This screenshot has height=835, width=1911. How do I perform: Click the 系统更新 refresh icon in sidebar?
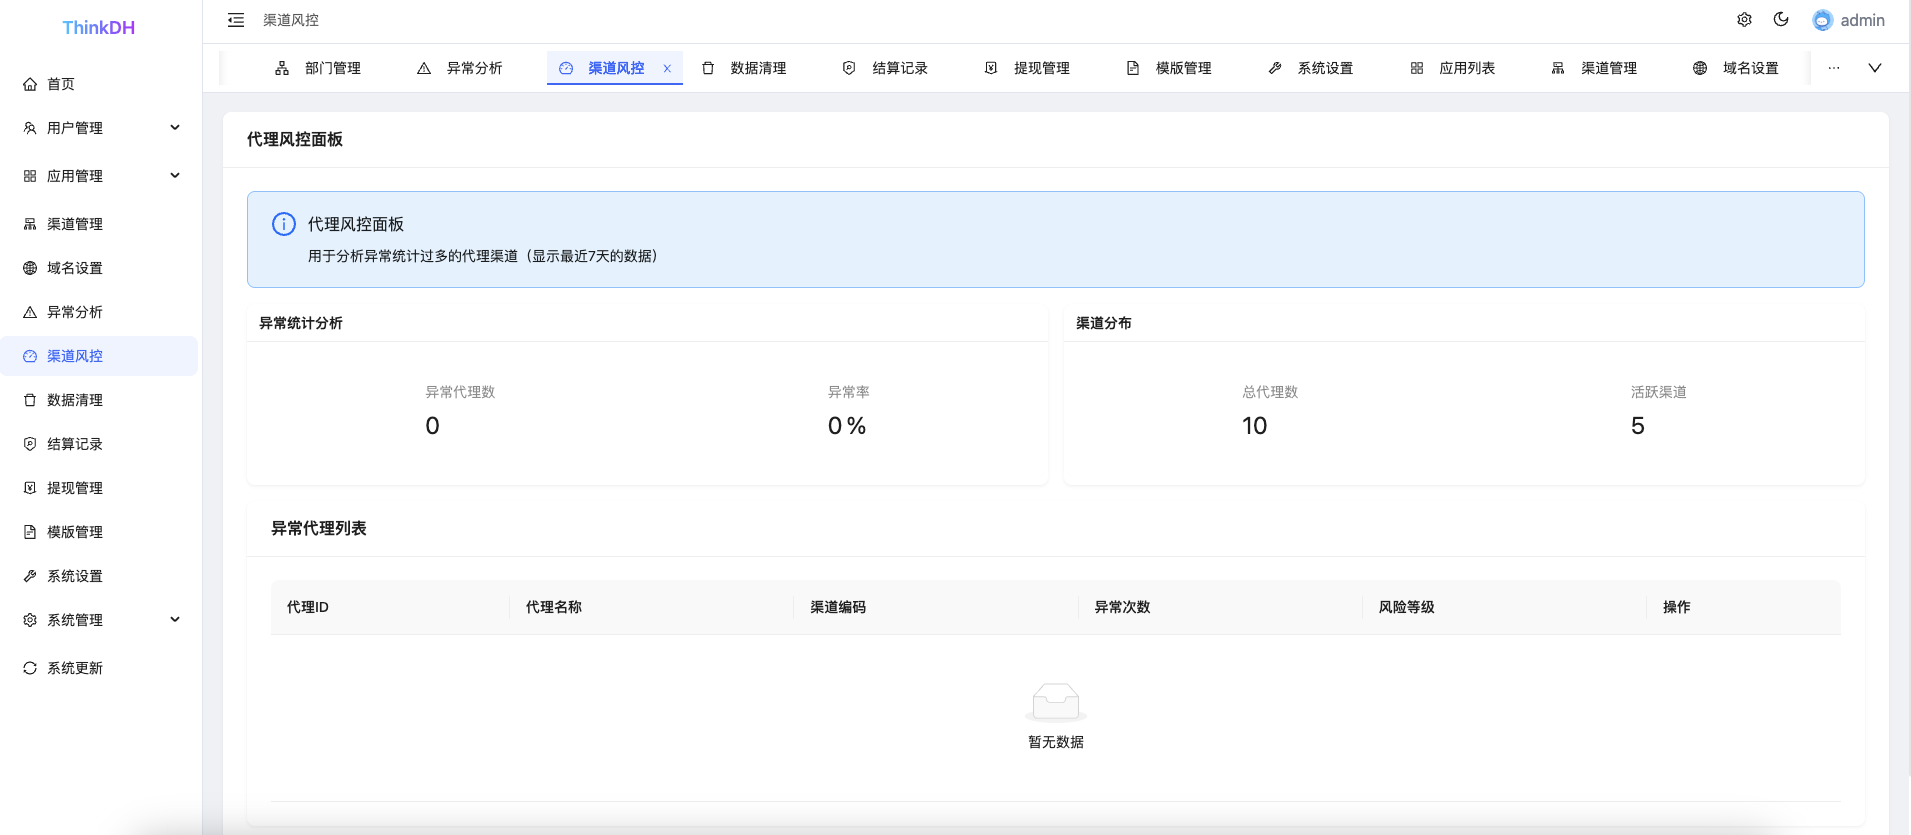(30, 668)
